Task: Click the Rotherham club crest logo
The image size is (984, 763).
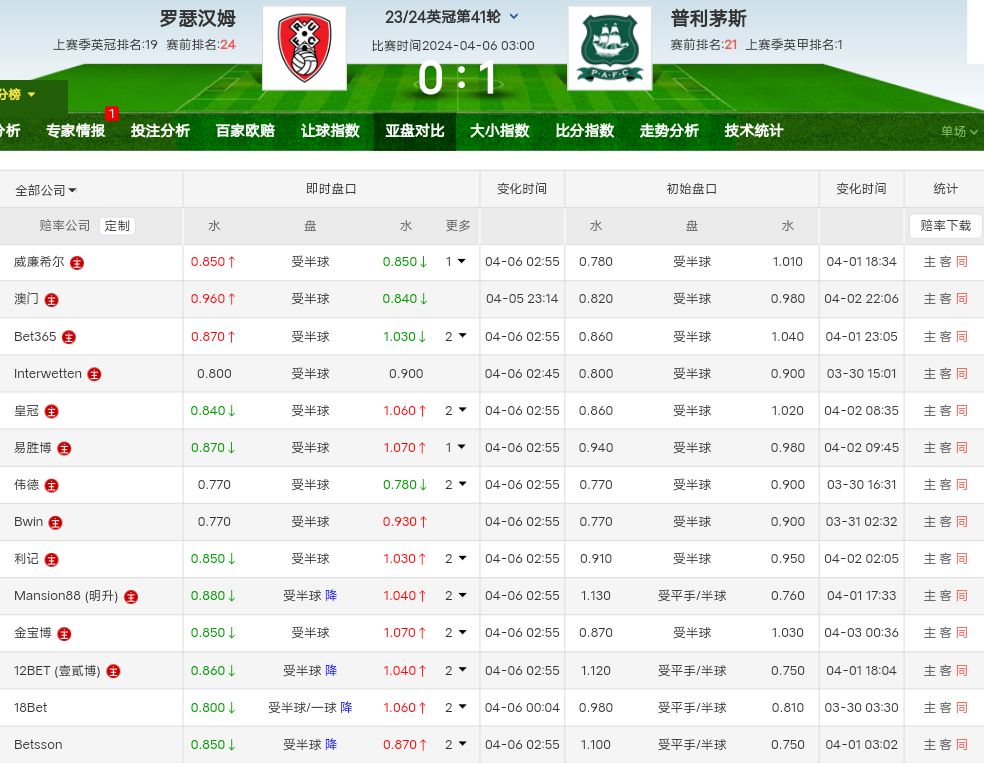Action: [304, 49]
